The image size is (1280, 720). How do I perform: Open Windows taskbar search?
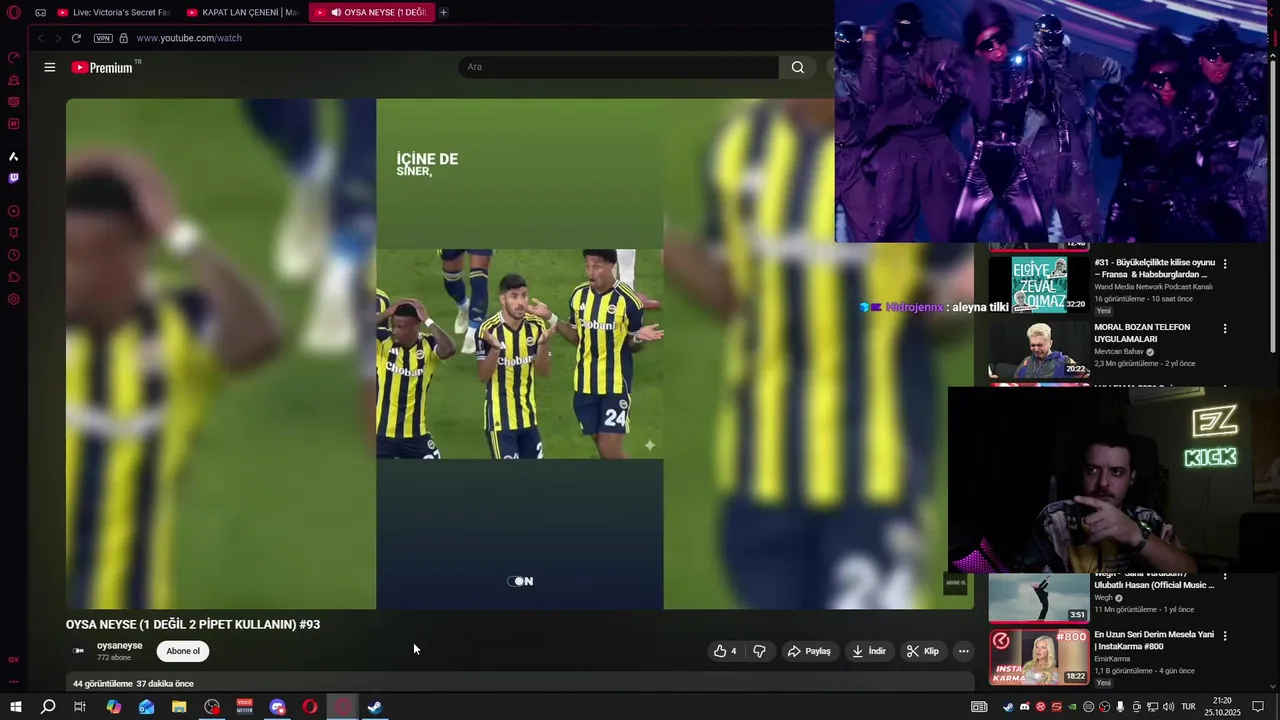point(48,707)
